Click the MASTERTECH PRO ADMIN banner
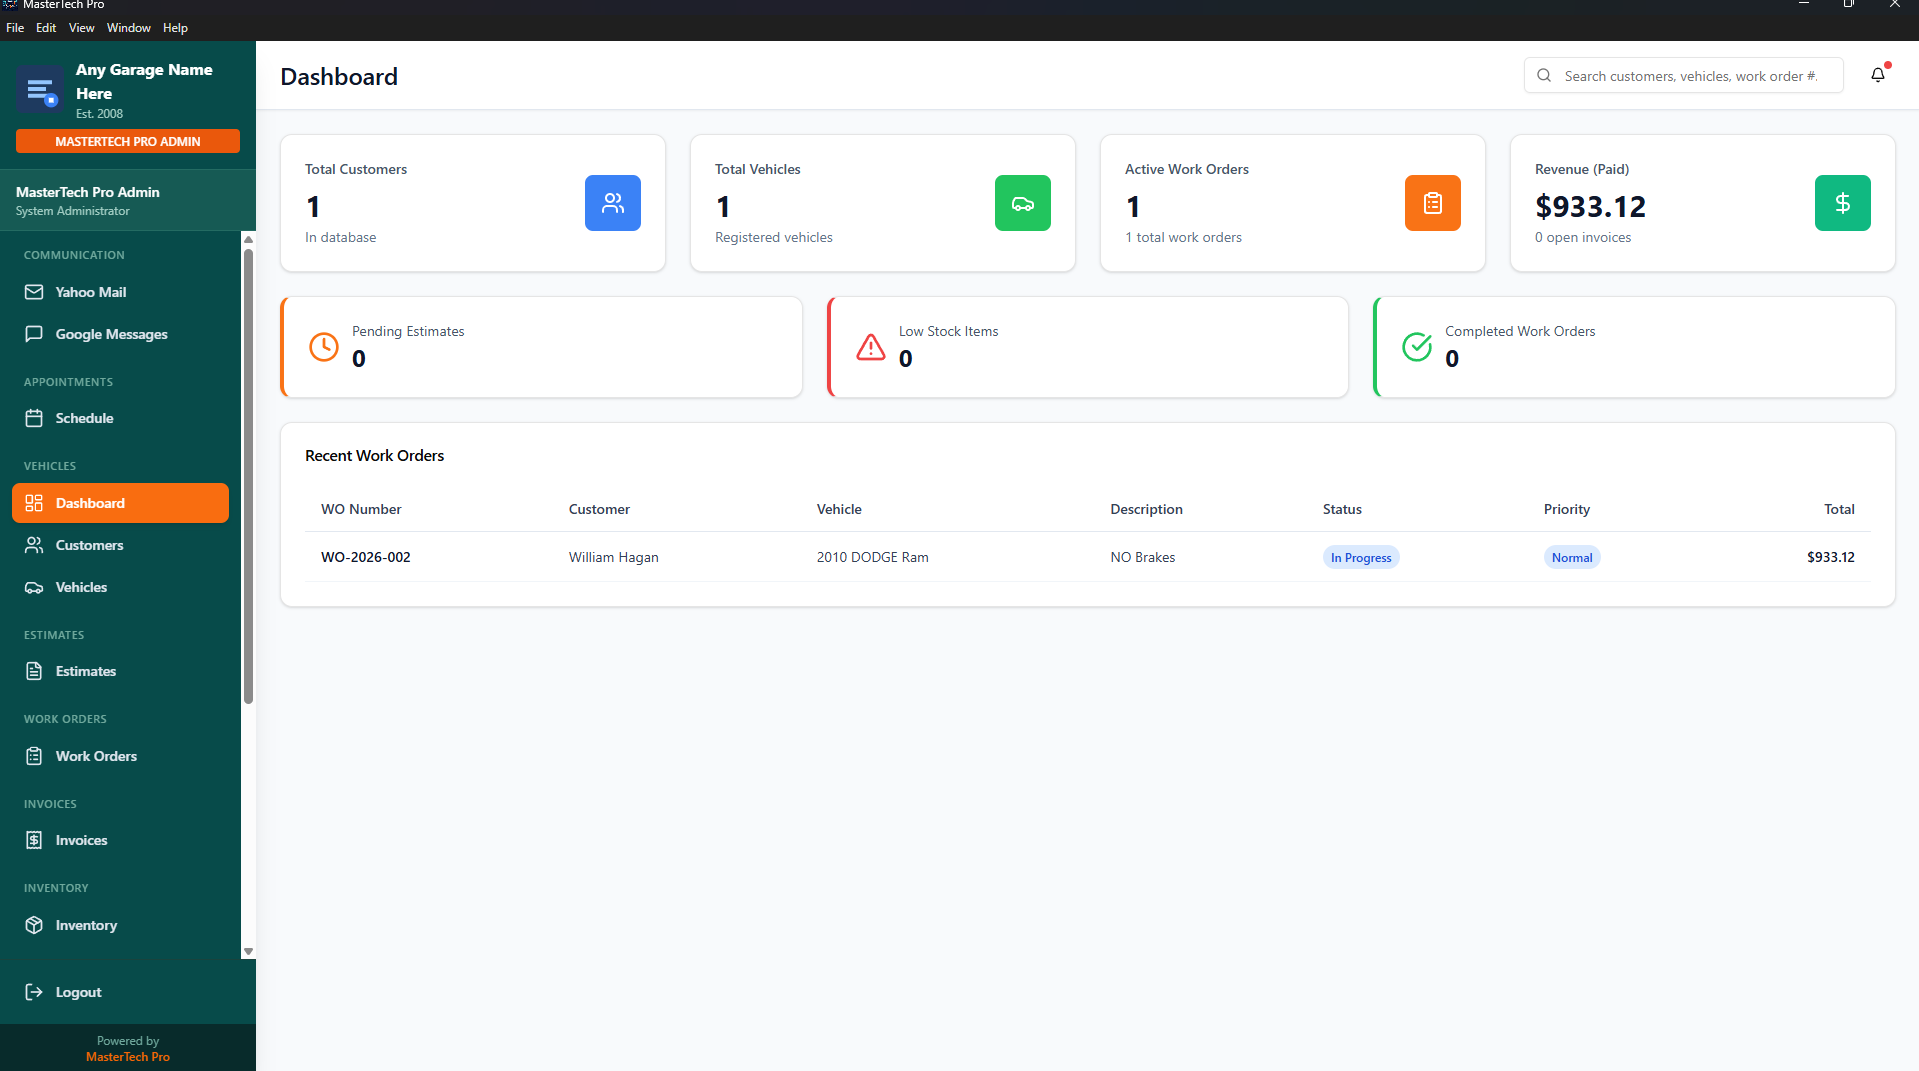Viewport: 1919px width, 1071px height. (127, 141)
